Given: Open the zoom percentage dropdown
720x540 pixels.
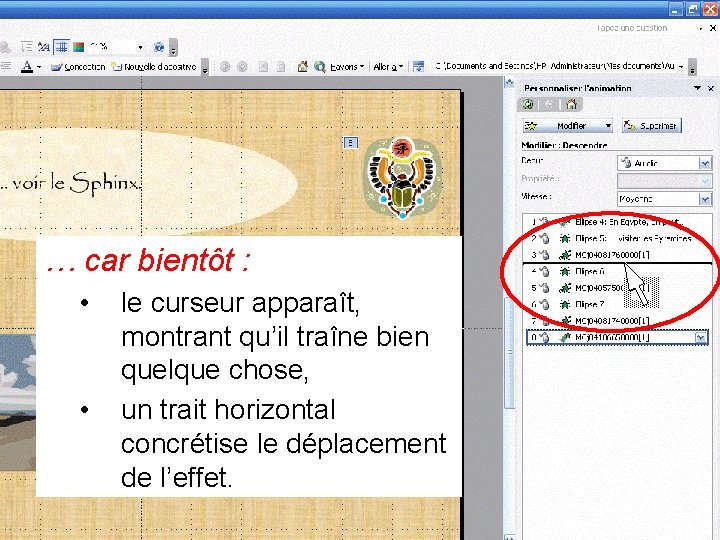Looking at the screenshot, I should [x=141, y=47].
